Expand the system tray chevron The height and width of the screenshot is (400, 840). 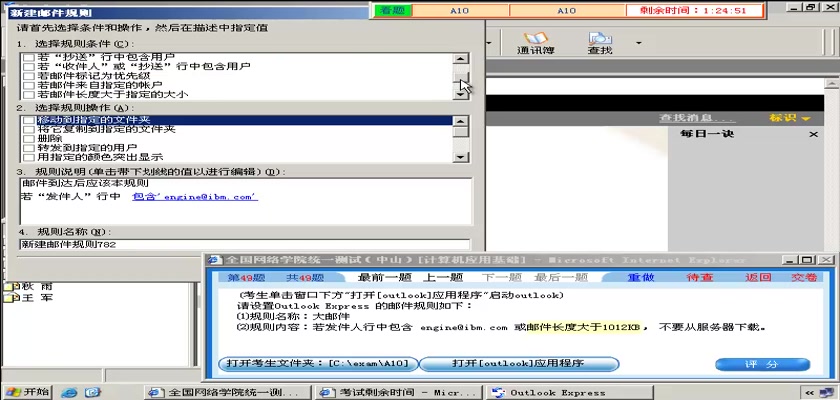[809, 393]
